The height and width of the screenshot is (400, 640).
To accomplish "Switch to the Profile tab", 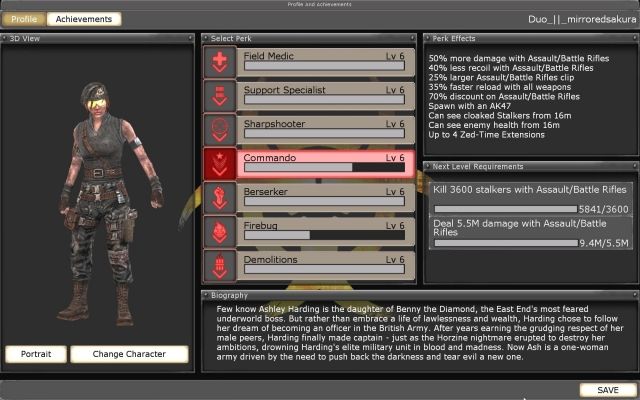I will (24, 19).
